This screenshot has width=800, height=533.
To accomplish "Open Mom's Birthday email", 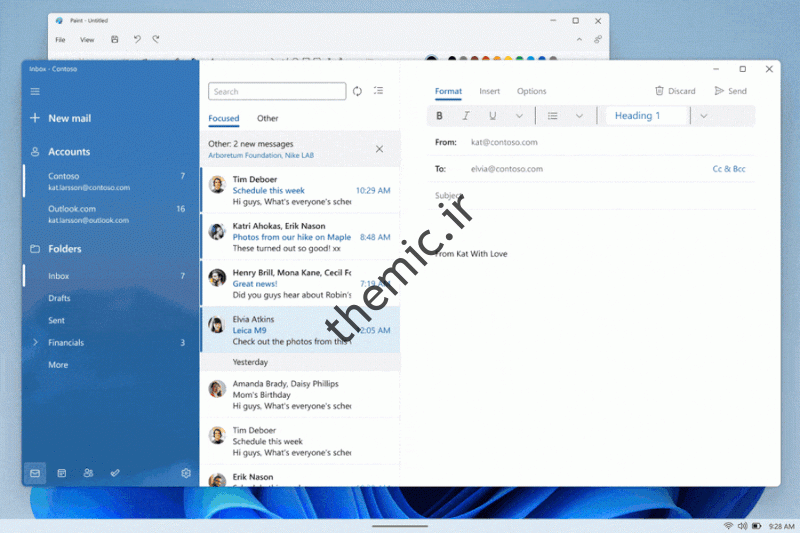I will click(300, 395).
